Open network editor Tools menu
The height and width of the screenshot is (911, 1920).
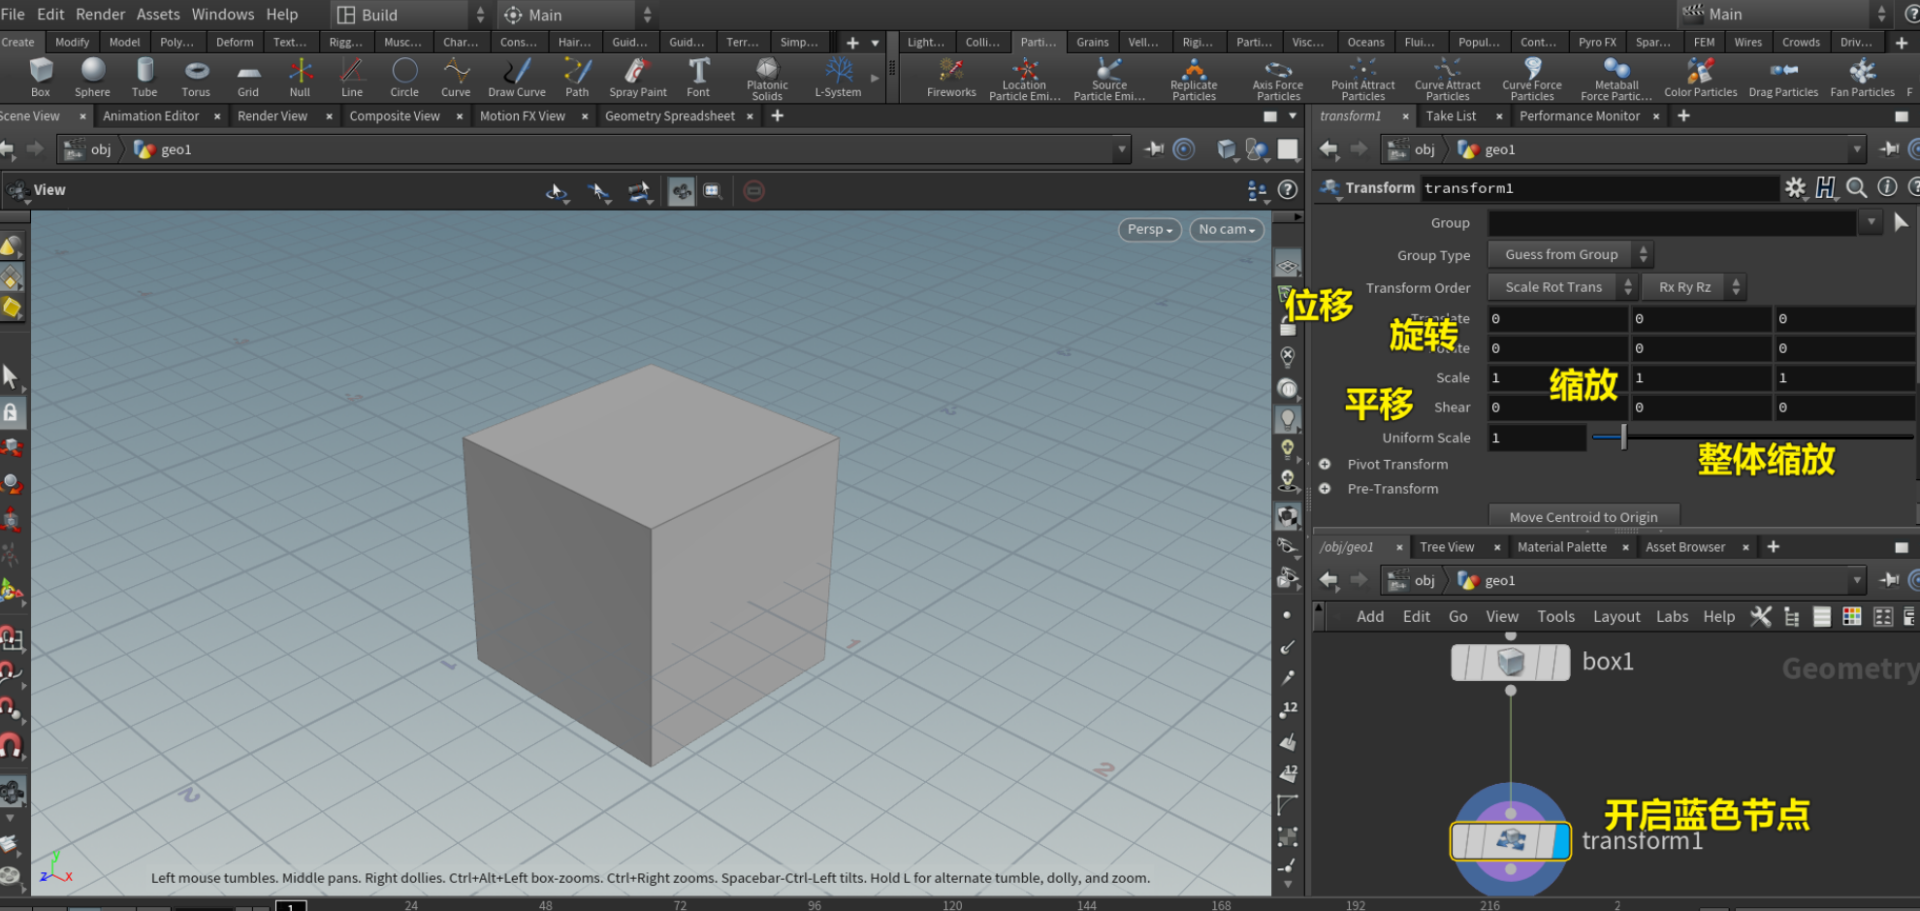pos(1556,617)
